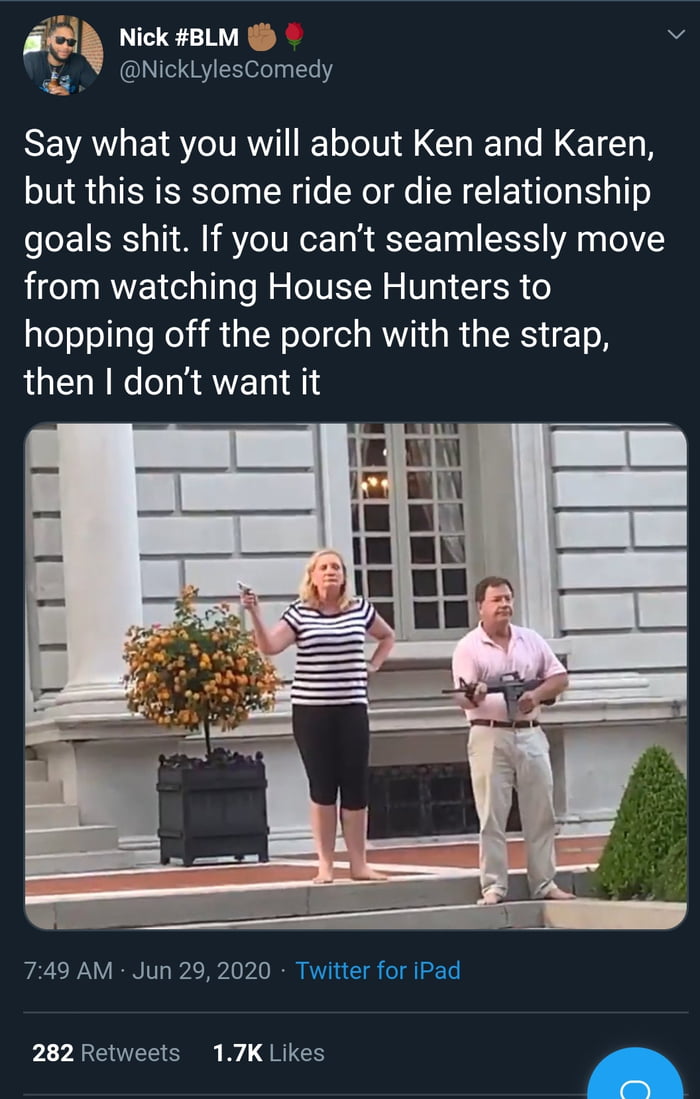Open the tweet options chevron top right

[674, 33]
